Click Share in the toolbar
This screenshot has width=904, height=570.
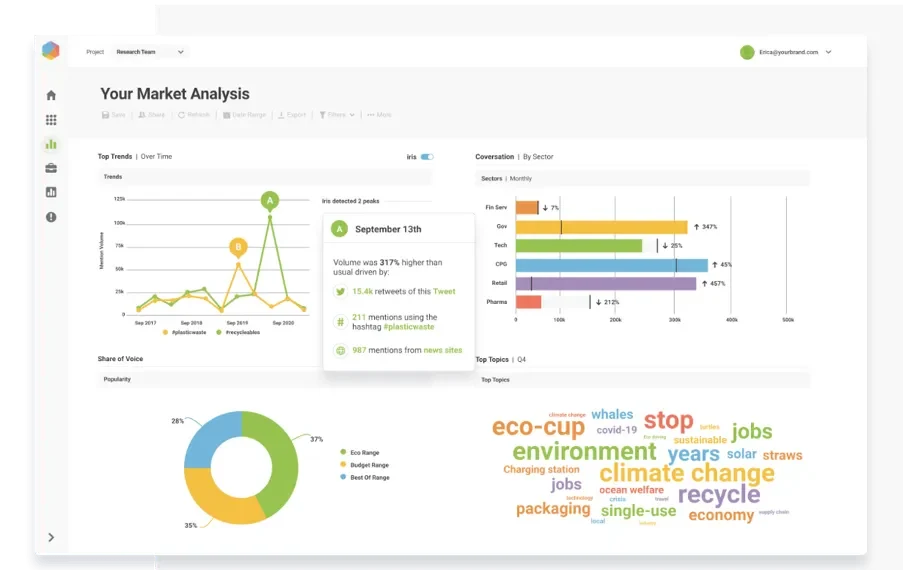152,115
